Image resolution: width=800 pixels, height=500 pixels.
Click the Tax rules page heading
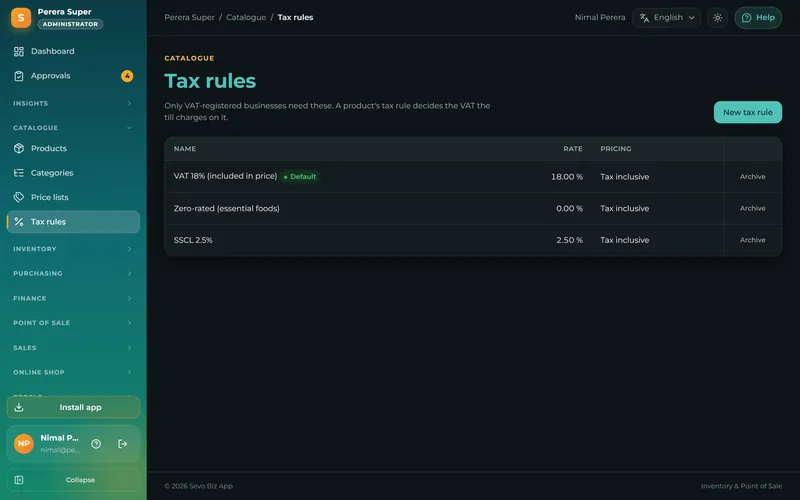pyautogui.click(x=210, y=81)
